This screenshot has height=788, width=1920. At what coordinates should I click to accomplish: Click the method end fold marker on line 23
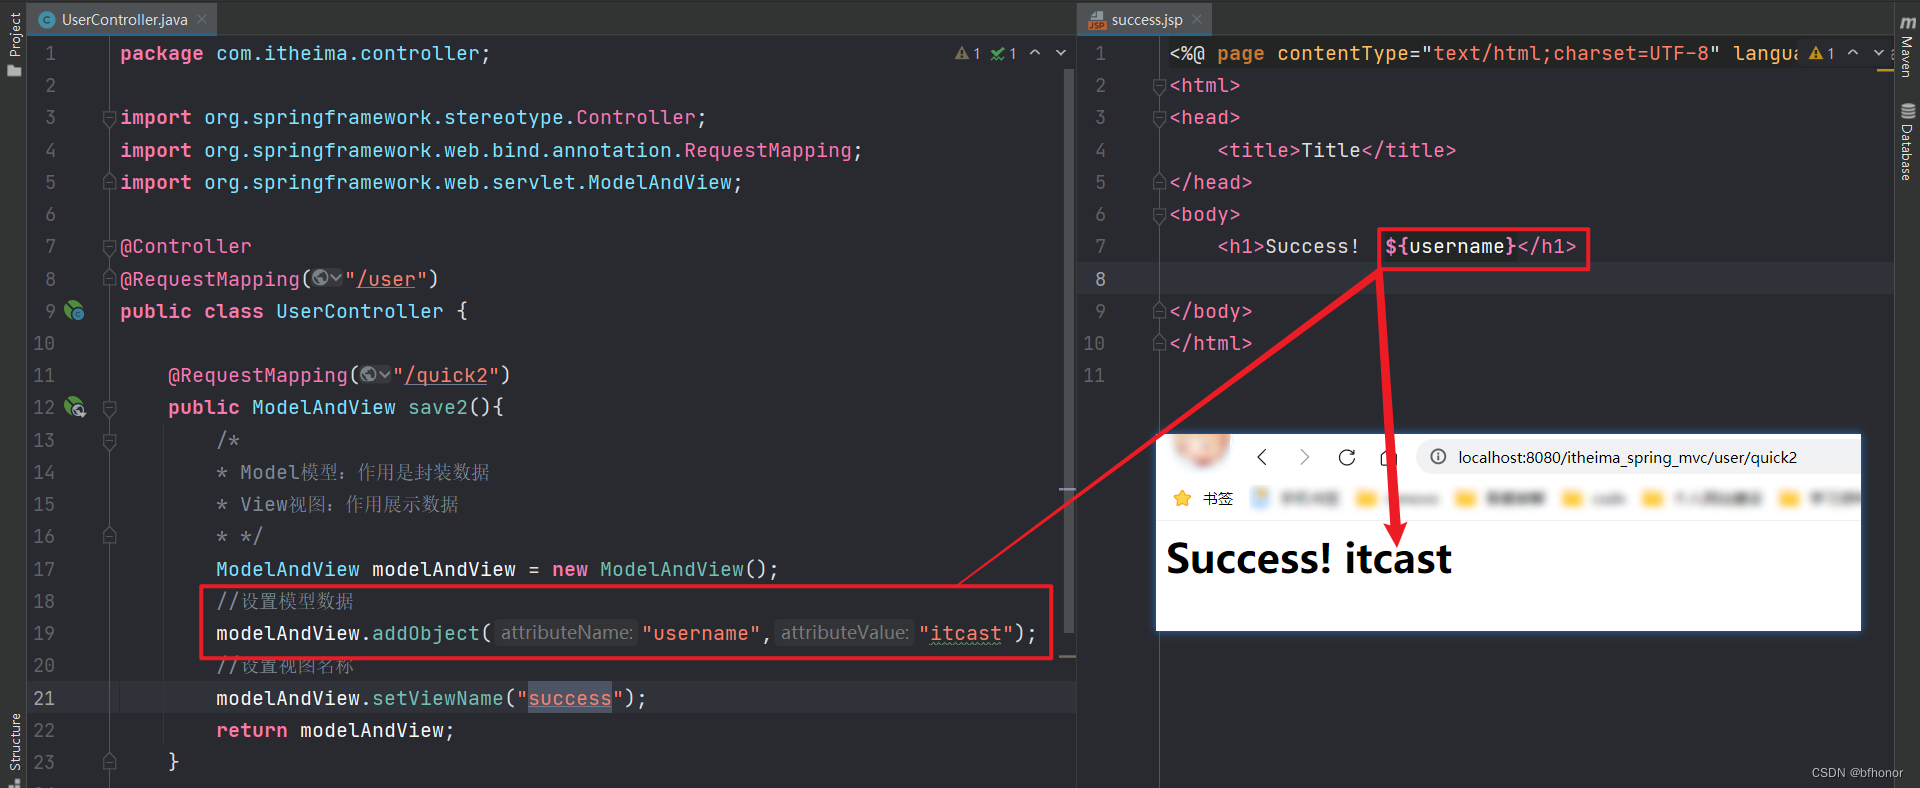[x=109, y=762]
